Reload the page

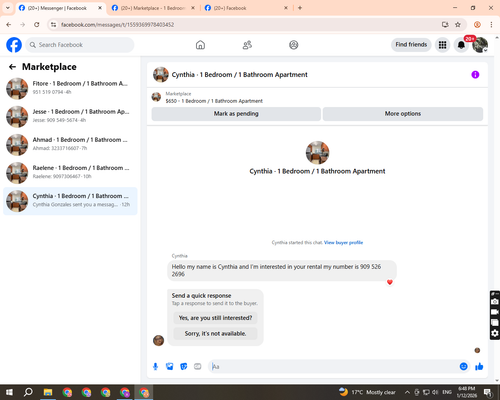(x=37, y=25)
